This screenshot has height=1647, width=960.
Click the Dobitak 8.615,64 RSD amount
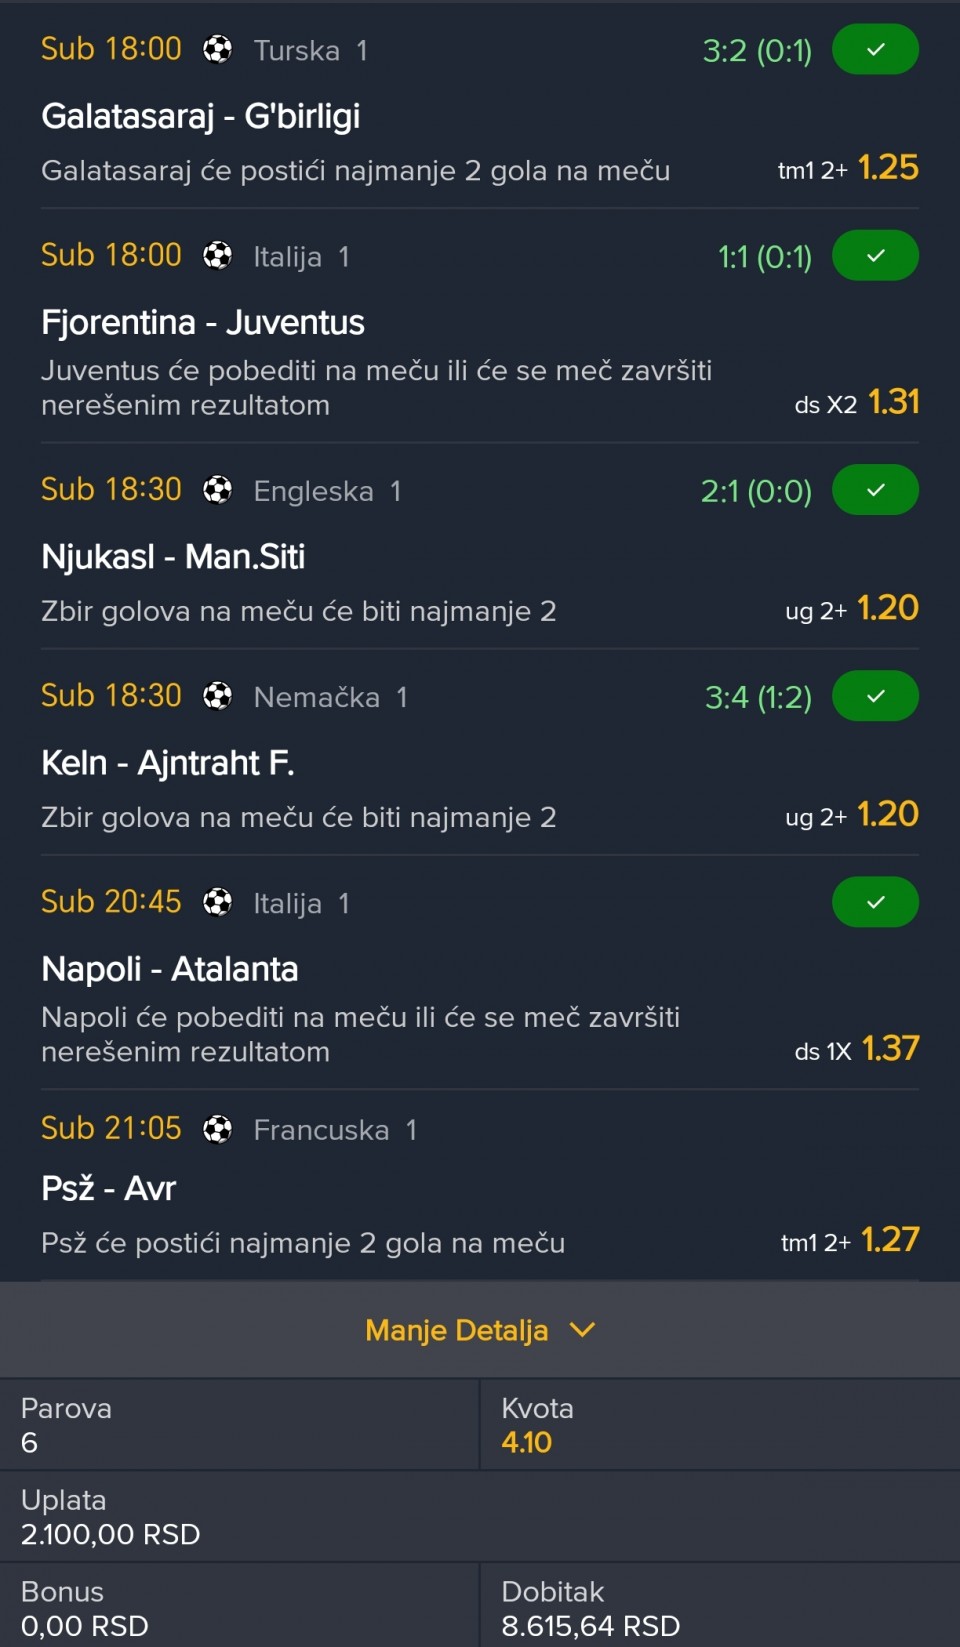coord(590,1626)
